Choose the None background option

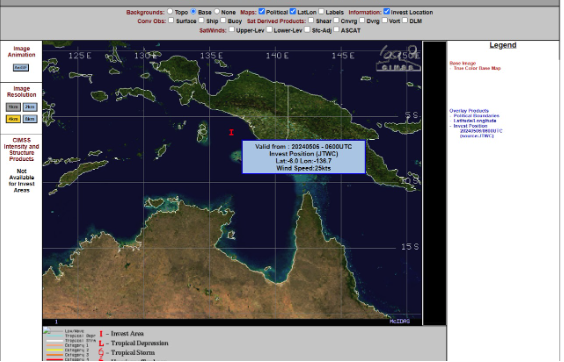(x=217, y=12)
